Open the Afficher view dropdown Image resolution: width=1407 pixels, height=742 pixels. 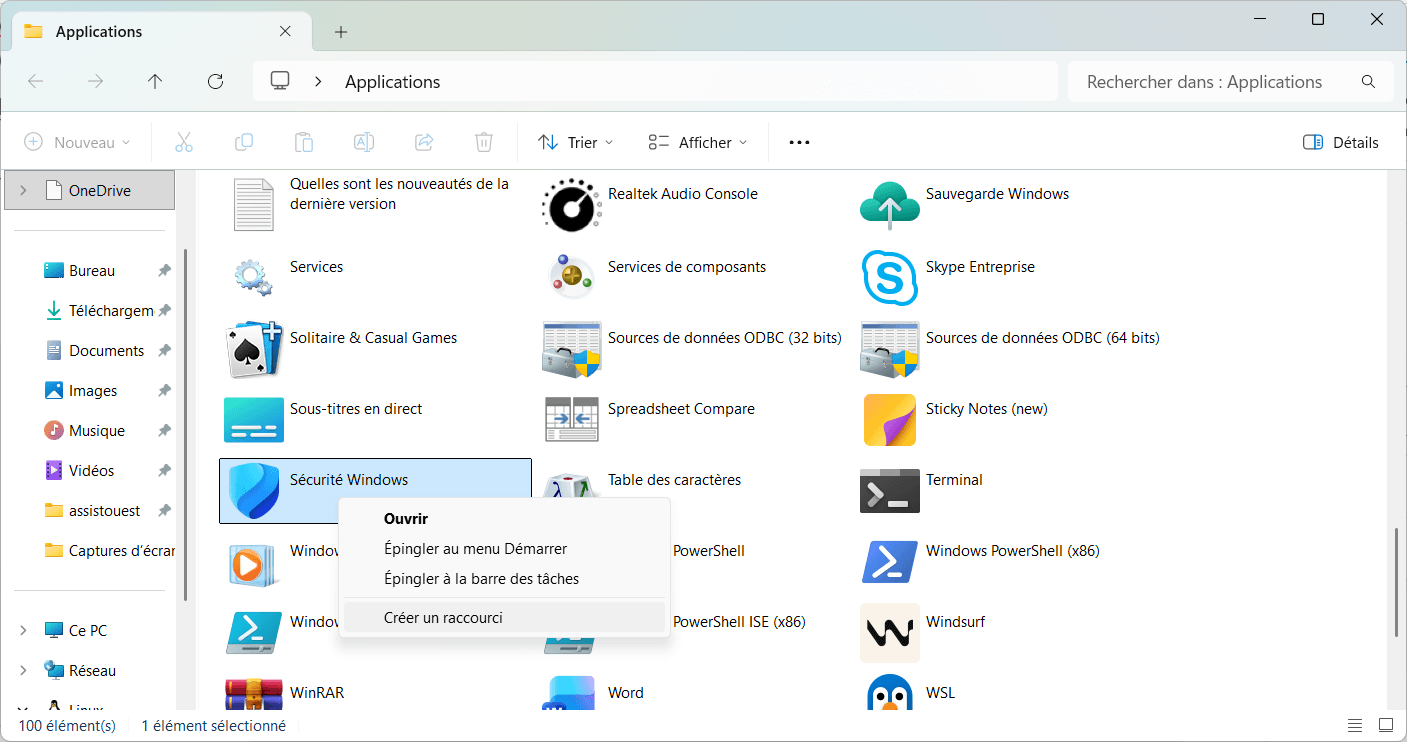[698, 142]
